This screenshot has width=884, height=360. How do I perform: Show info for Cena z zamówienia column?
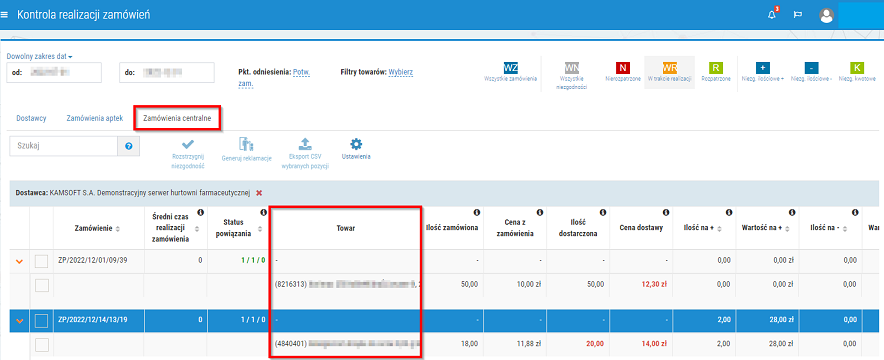540,212
